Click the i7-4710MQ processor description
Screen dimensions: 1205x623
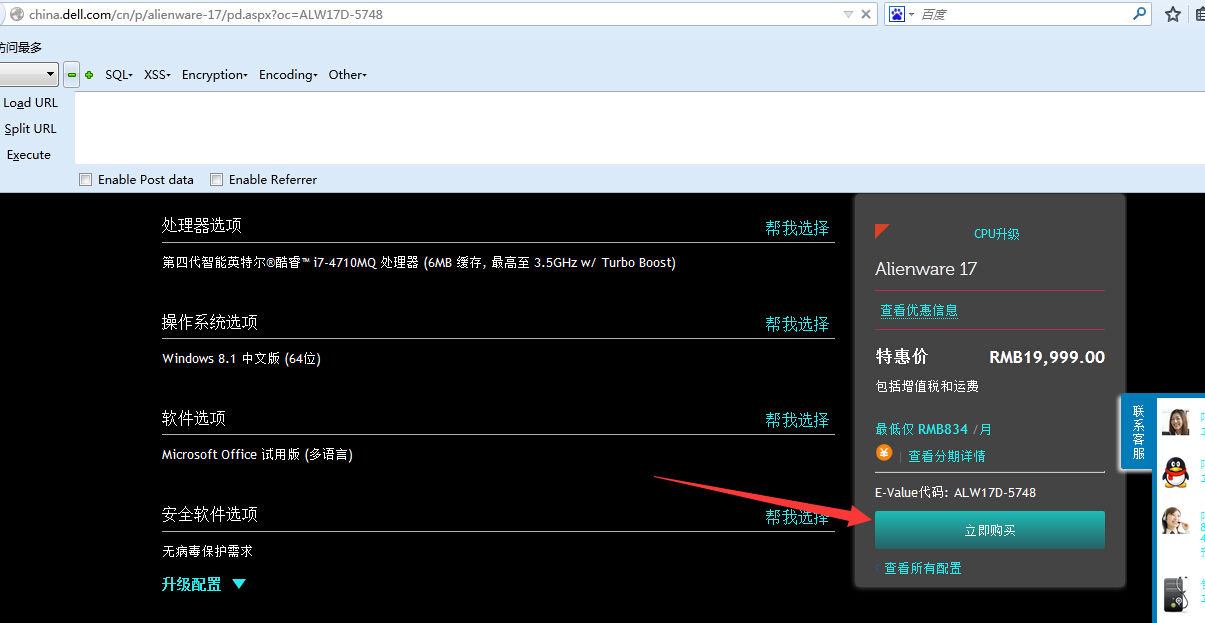coord(419,263)
